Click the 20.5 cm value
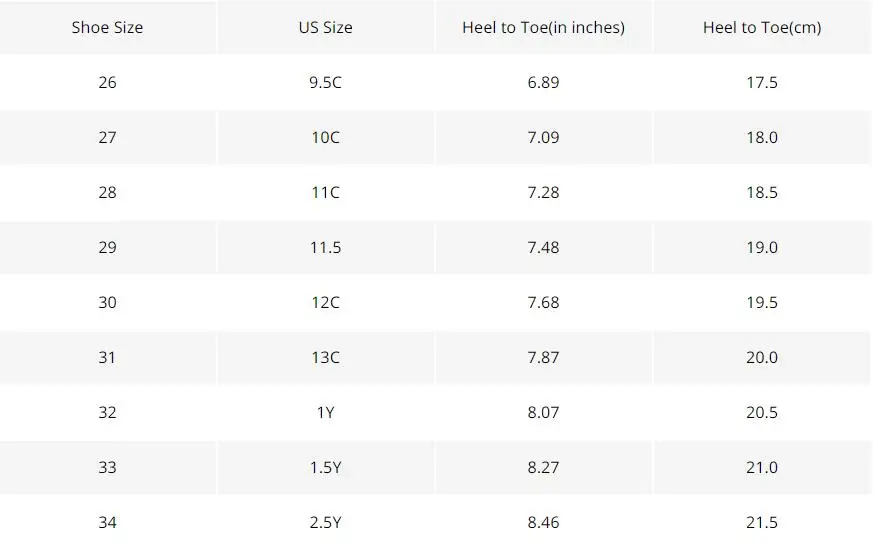This screenshot has width=873, height=551. click(x=762, y=412)
